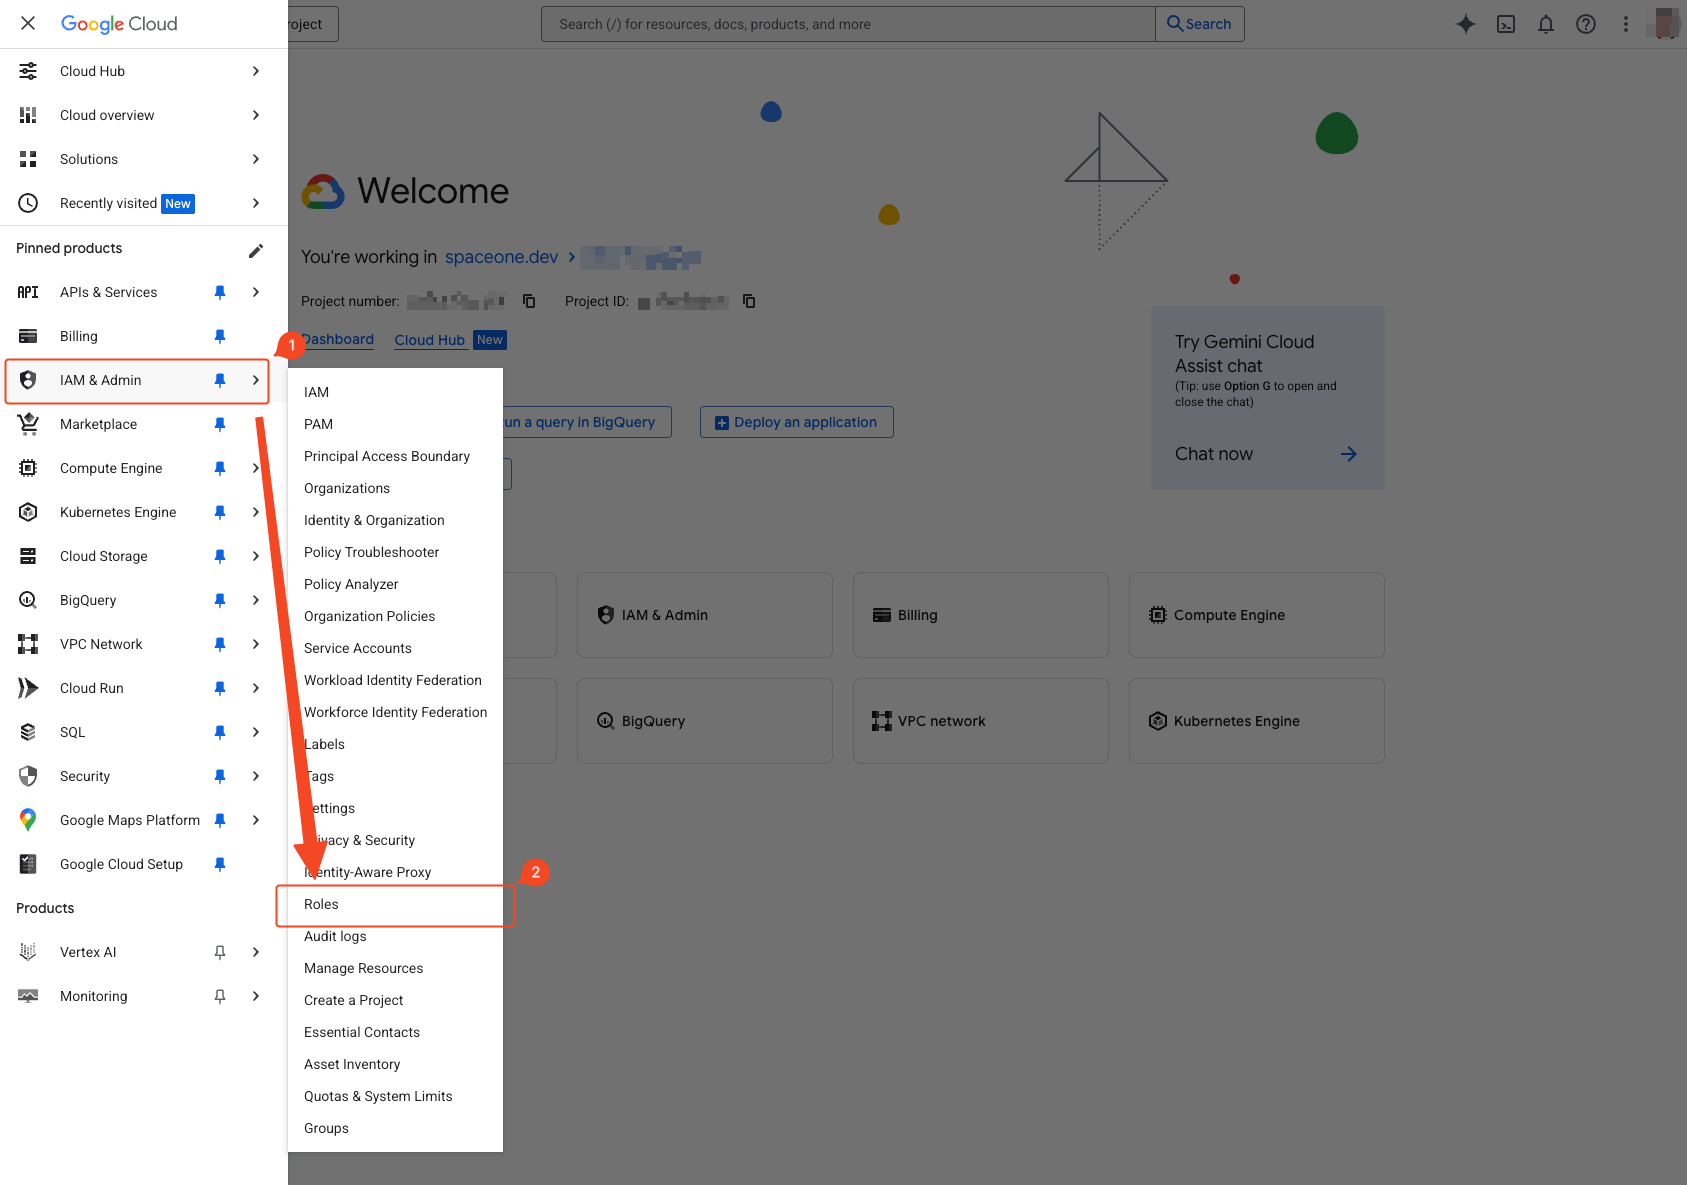Unpin APIs & Services
The width and height of the screenshot is (1687, 1185).
tap(220, 292)
